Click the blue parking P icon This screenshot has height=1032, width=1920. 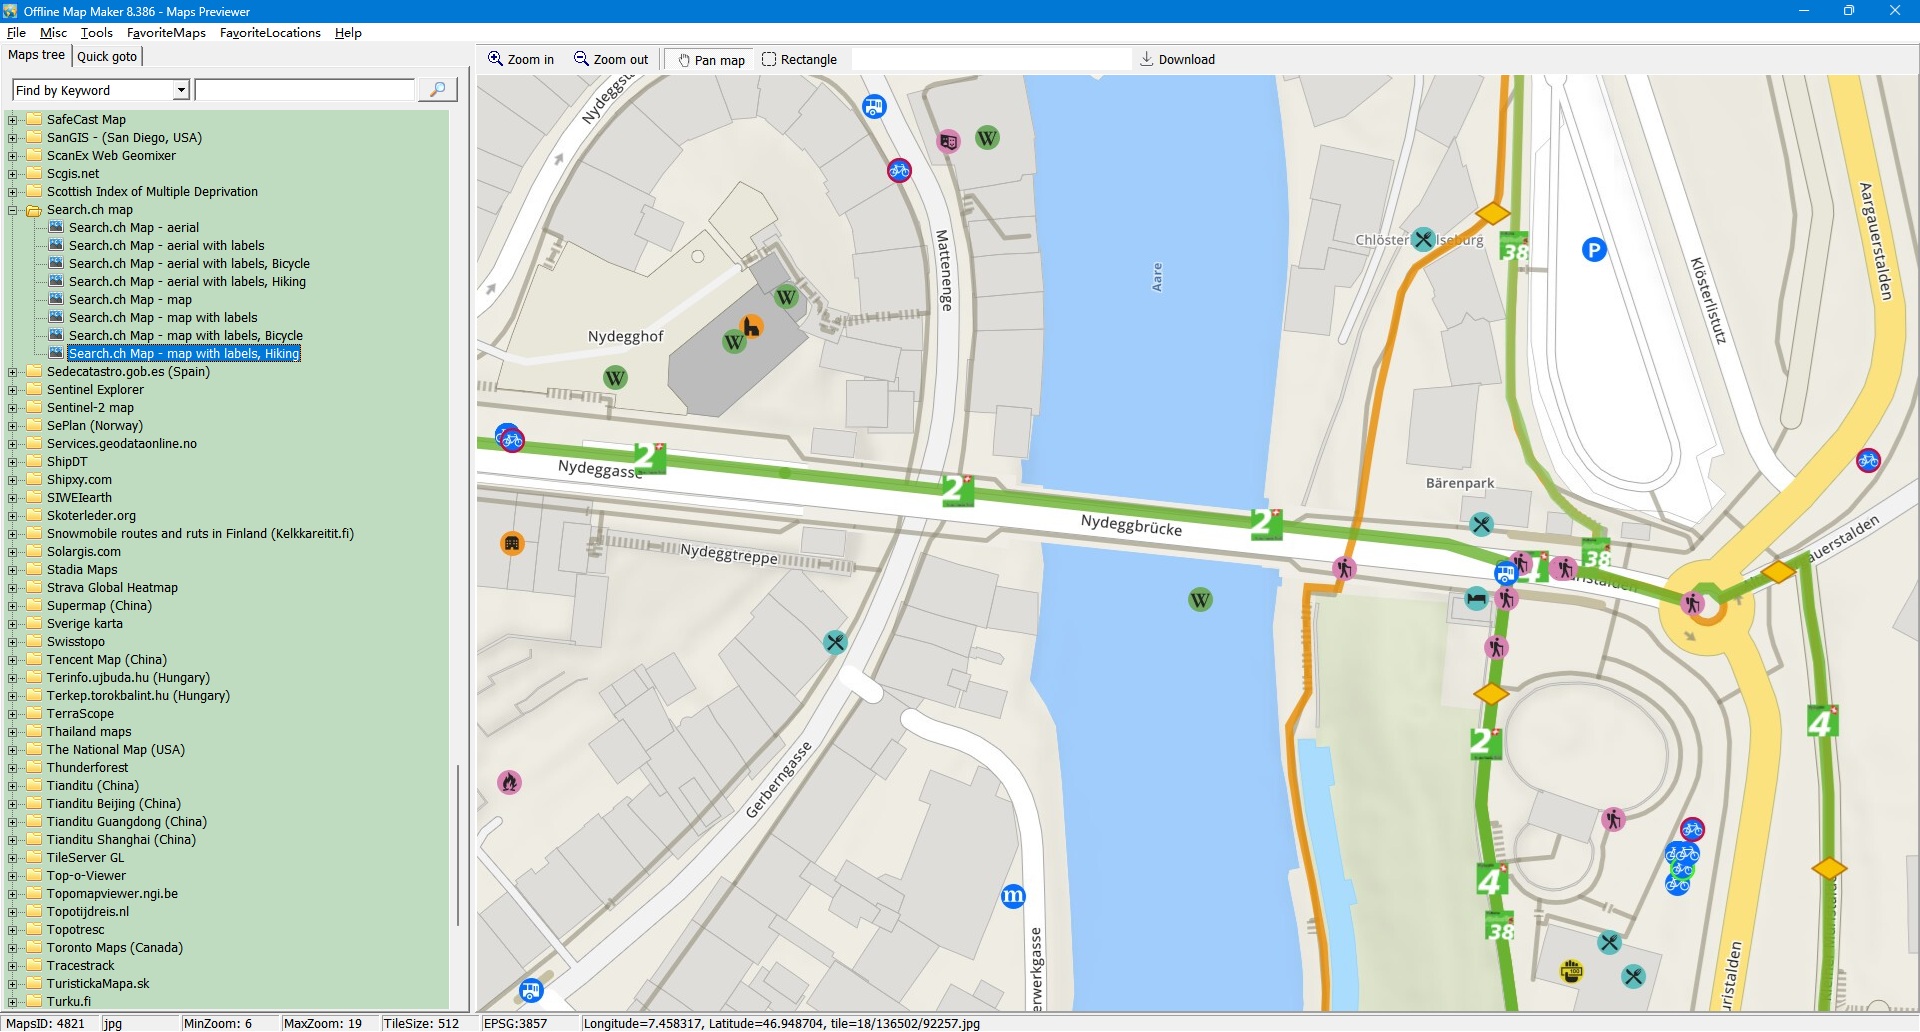[1594, 250]
